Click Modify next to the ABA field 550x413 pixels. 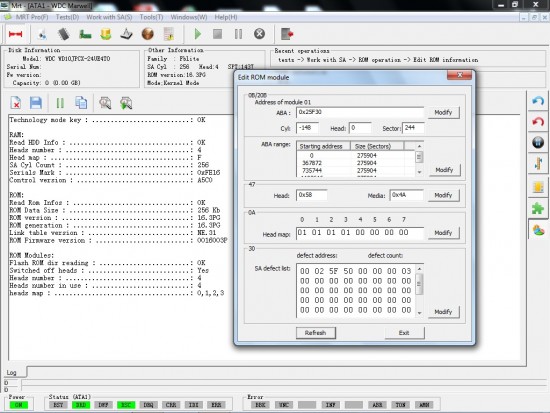coord(443,113)
